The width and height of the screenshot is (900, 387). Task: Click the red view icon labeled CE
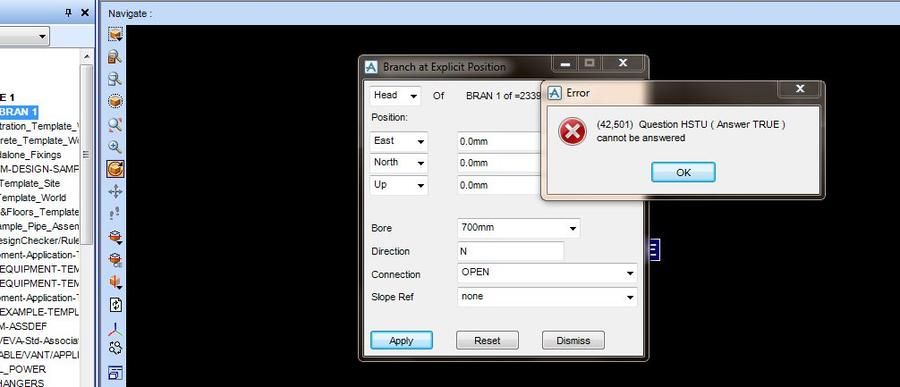[x=115, y=259]
